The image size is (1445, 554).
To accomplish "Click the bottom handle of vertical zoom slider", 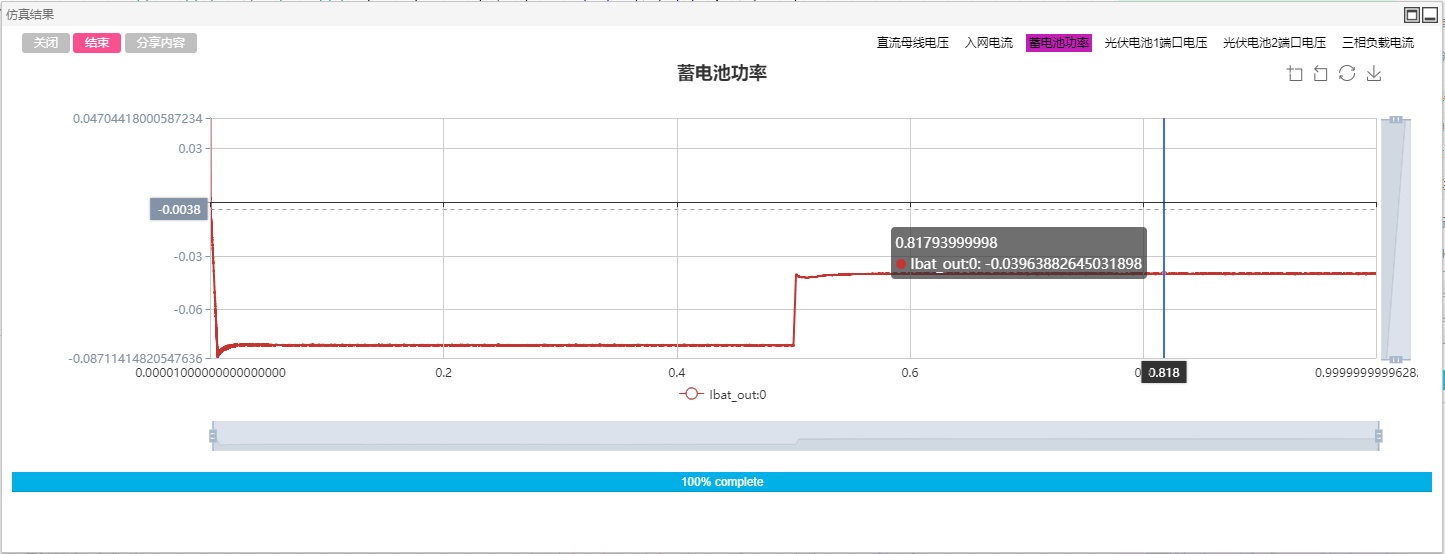I will 1396,358.
